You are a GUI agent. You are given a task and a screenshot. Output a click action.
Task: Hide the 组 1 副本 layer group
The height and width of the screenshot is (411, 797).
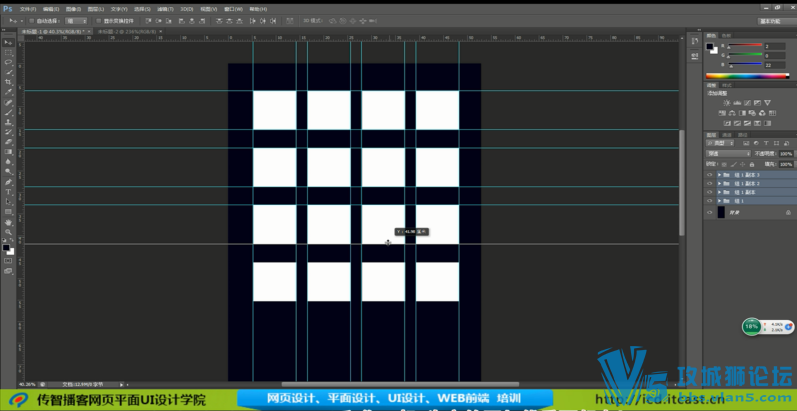(x=710, y=192)
